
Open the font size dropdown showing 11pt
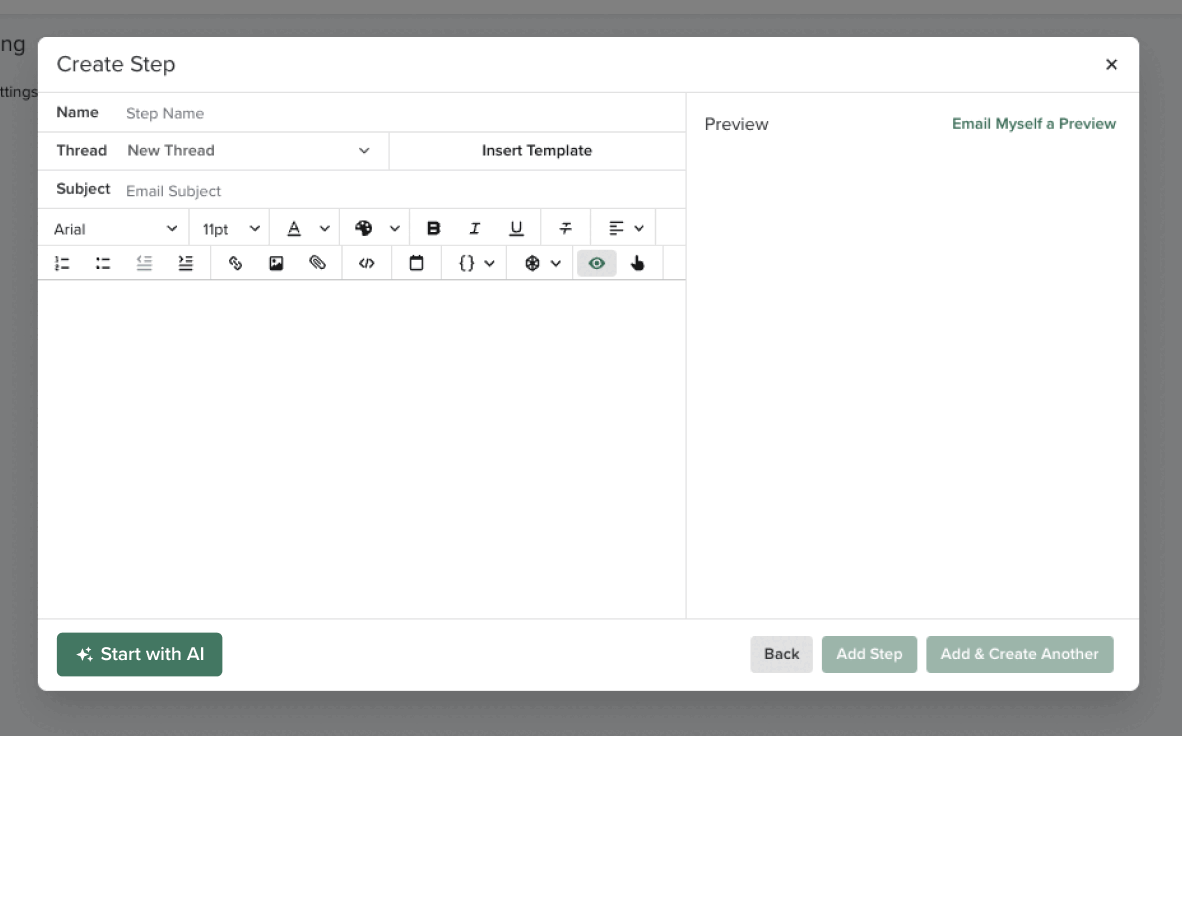(x=229, y=228)
